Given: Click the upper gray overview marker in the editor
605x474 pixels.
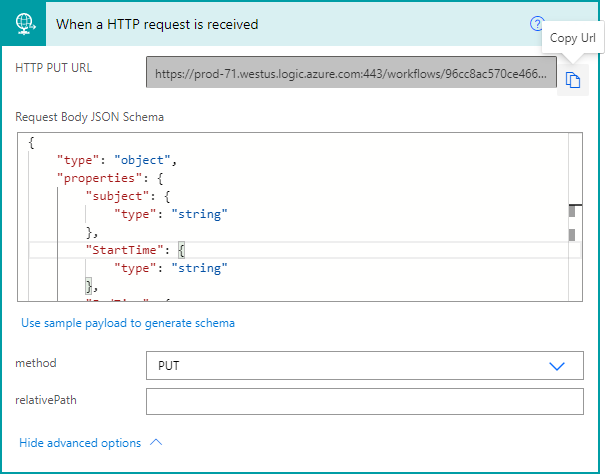Looking at the screenshot, I should coord(572,211).
